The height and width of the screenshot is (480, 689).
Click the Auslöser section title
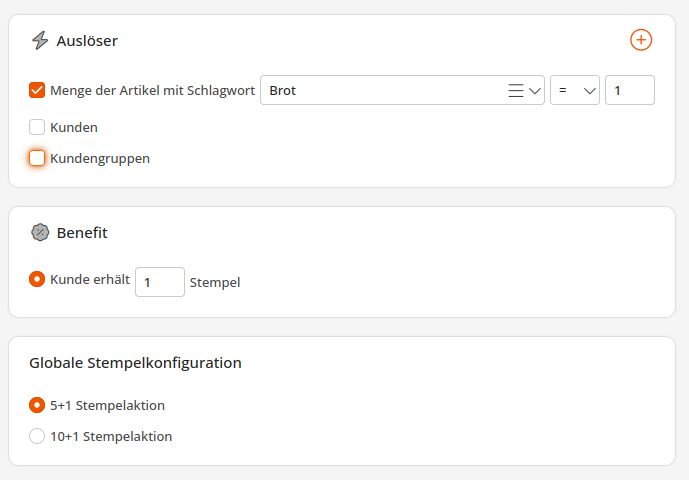click(87, 41)
